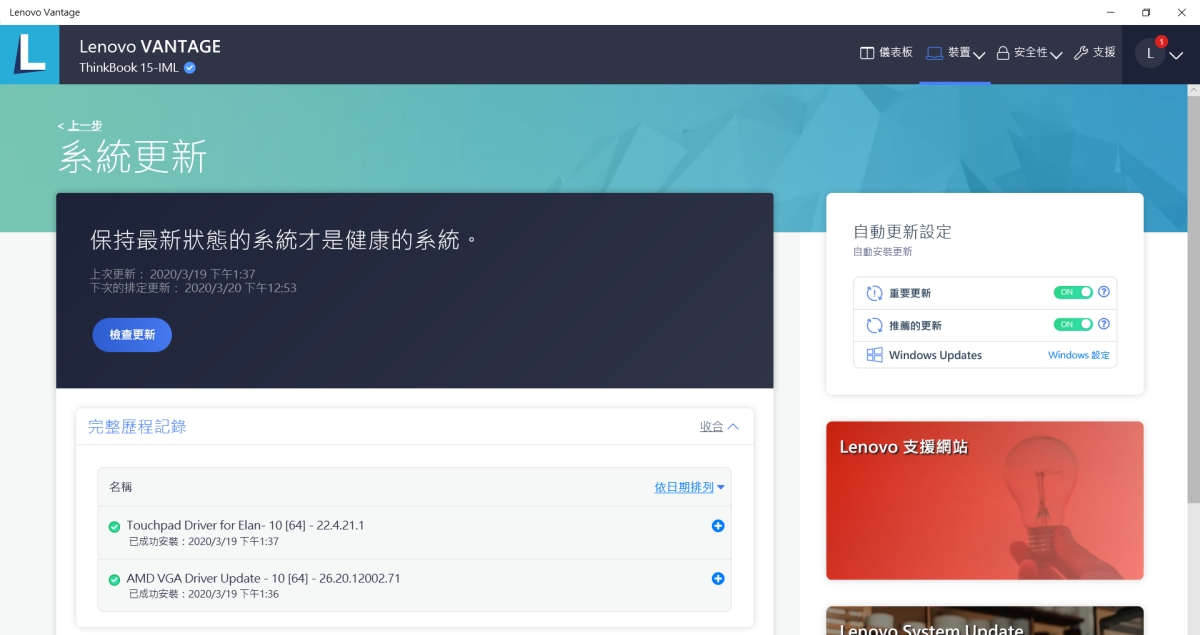Open the Lenovo System Update card
This screenshot has width=1200, height=635.
click(x=985, y=620)
